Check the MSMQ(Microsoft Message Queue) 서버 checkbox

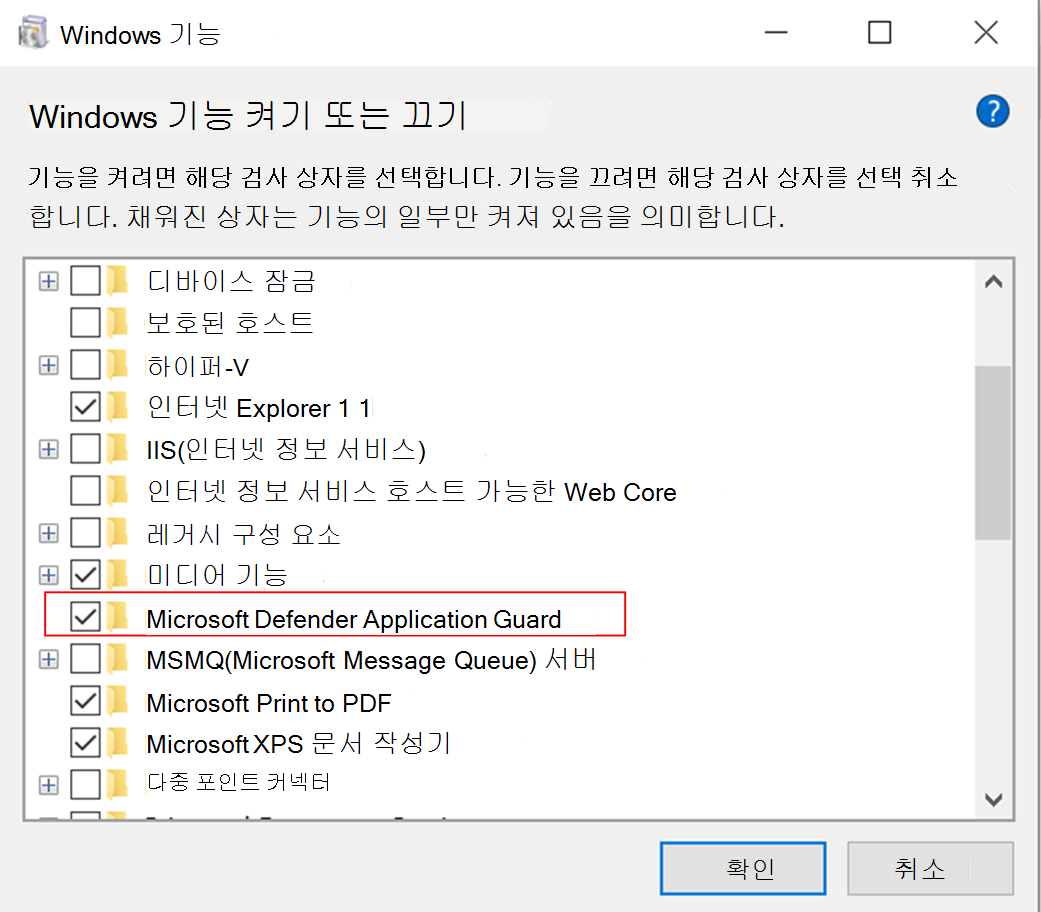click(85, 659)
